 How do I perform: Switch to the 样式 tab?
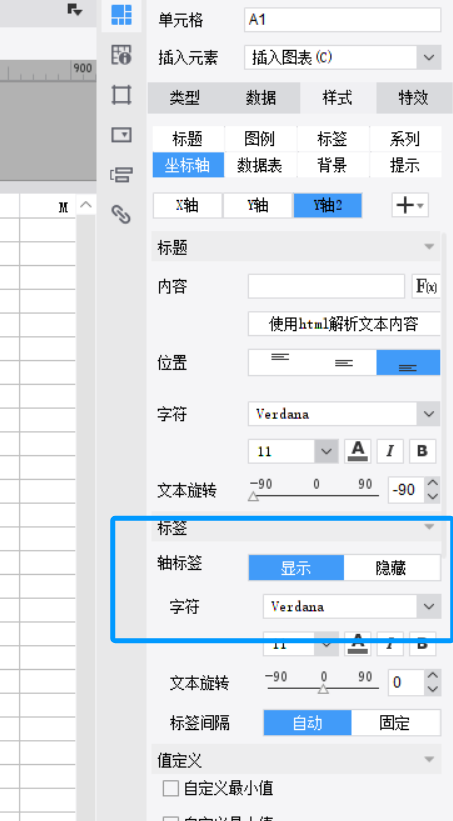(337, 97)
